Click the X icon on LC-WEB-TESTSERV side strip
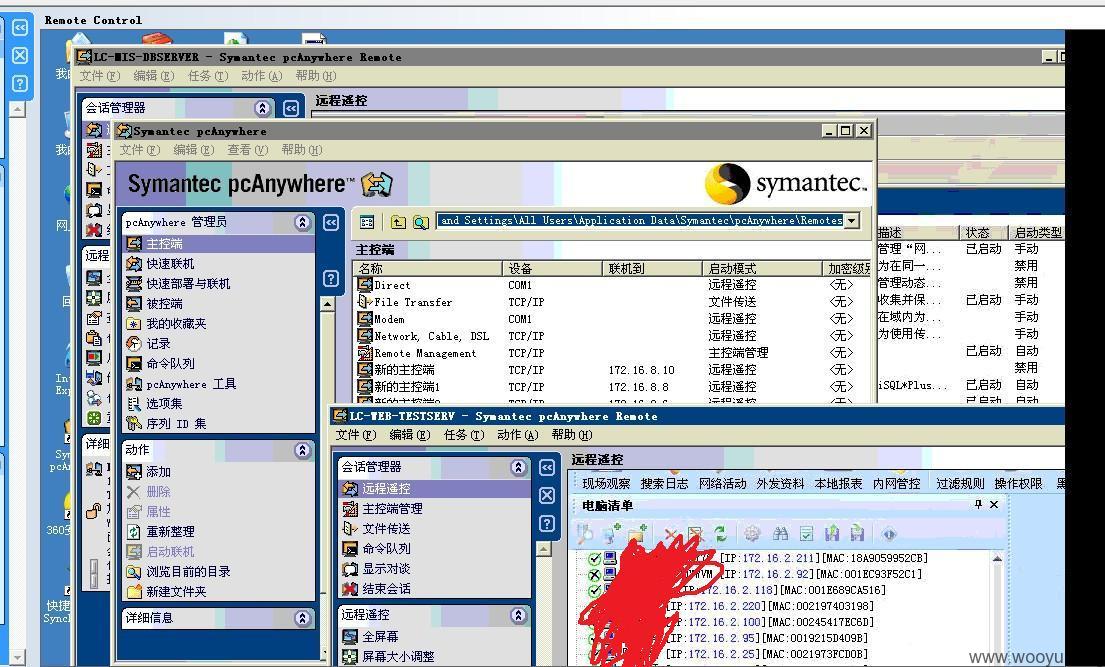The height and width of the screenshot is (667, 1105). point(546,495)
